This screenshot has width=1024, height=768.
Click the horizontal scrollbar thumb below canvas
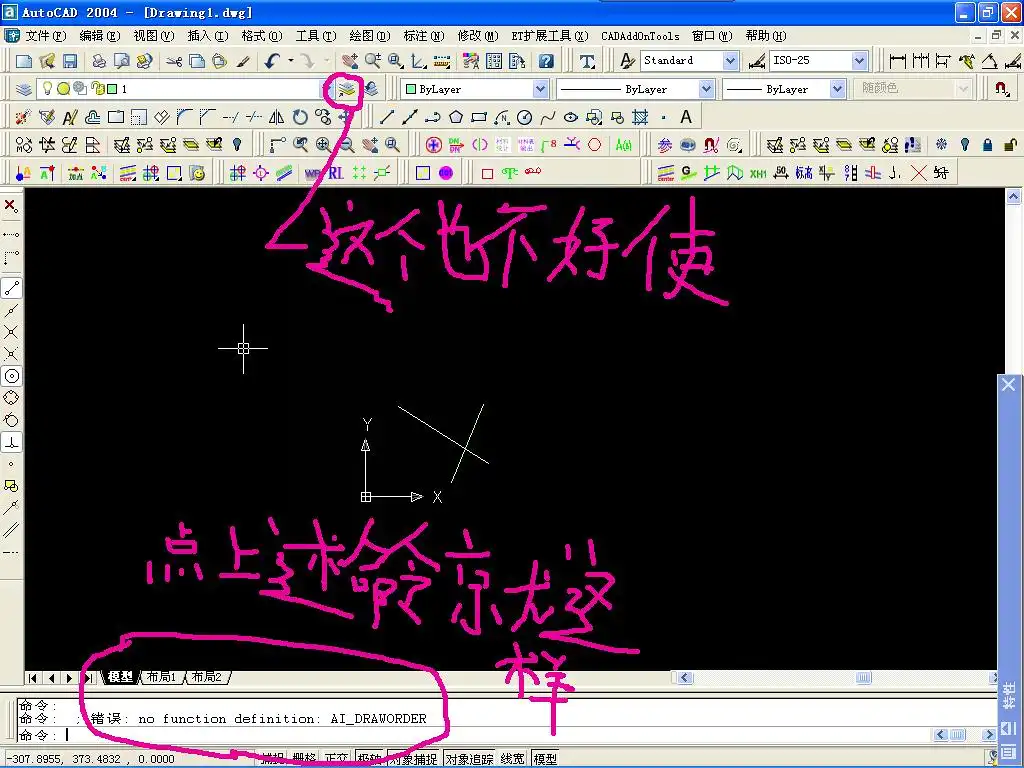tap(863, 678)
